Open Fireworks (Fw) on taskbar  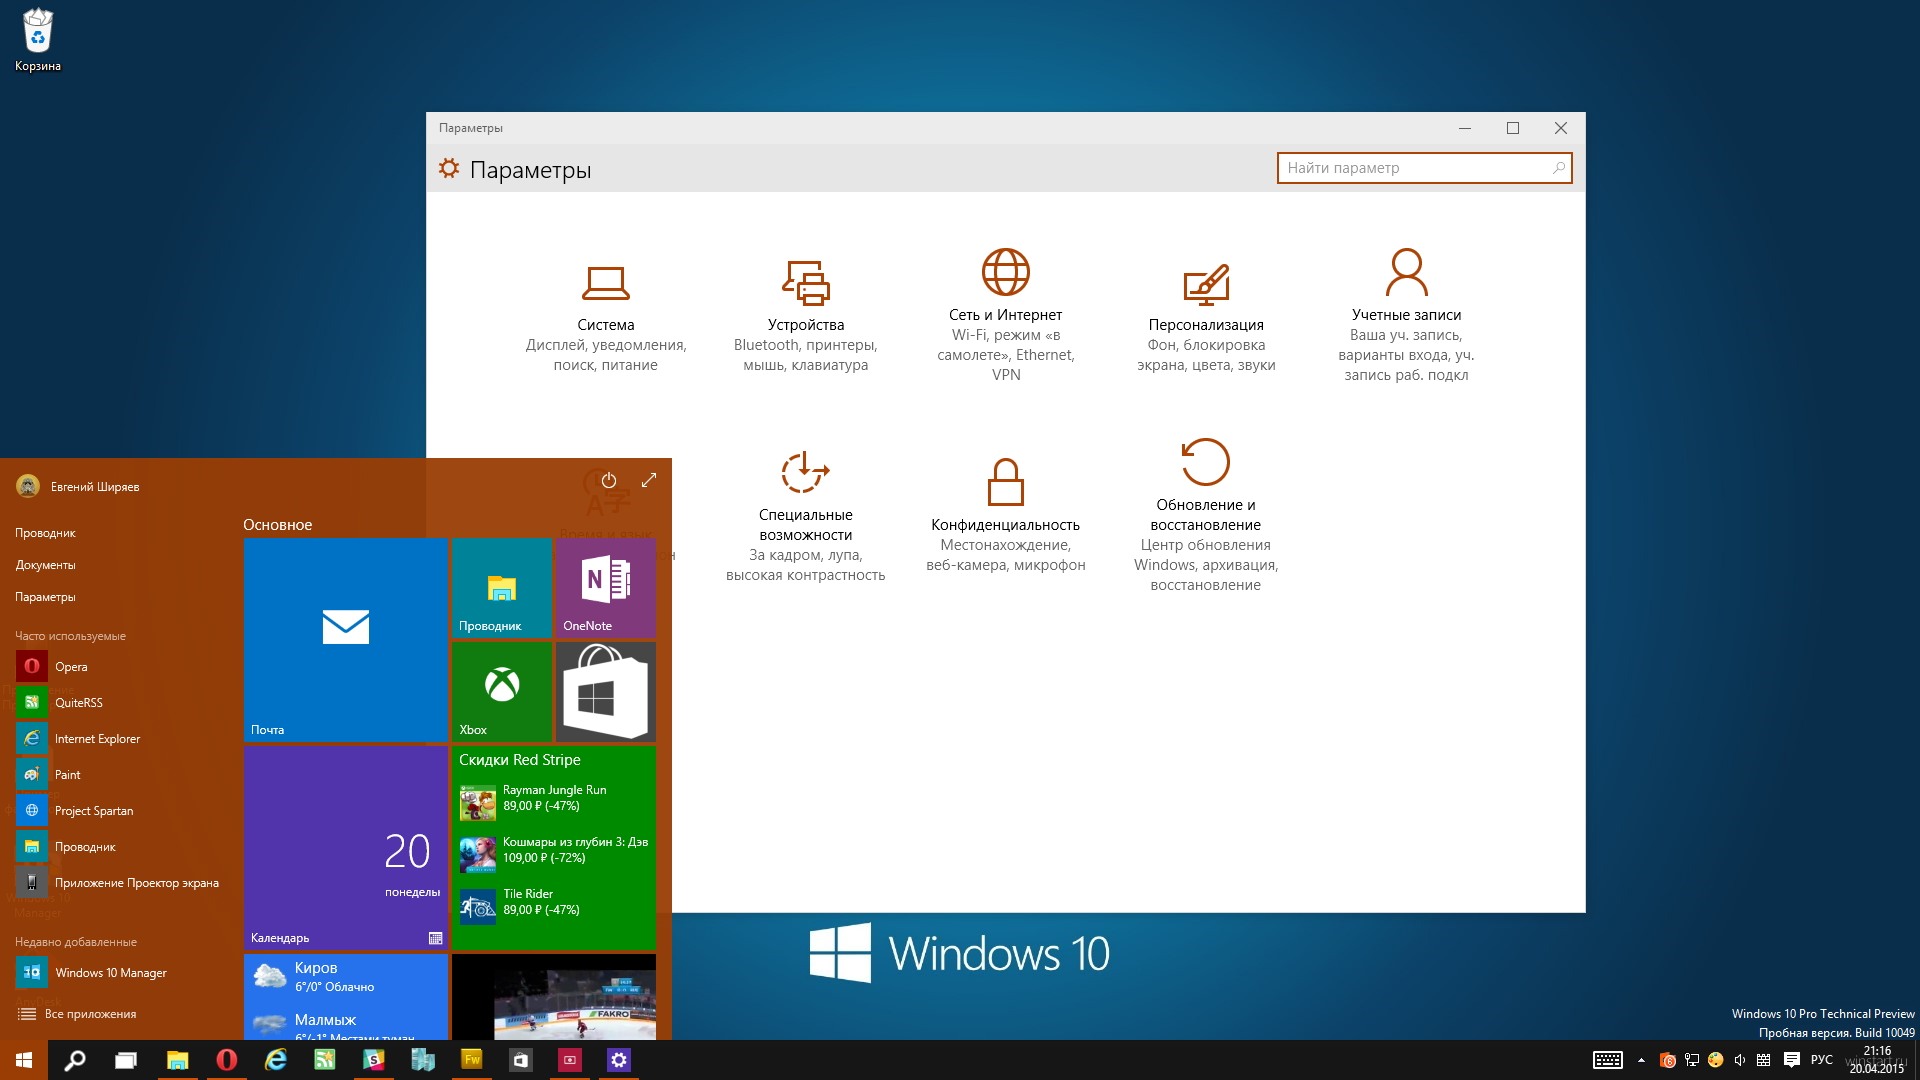coord(472,1060)
